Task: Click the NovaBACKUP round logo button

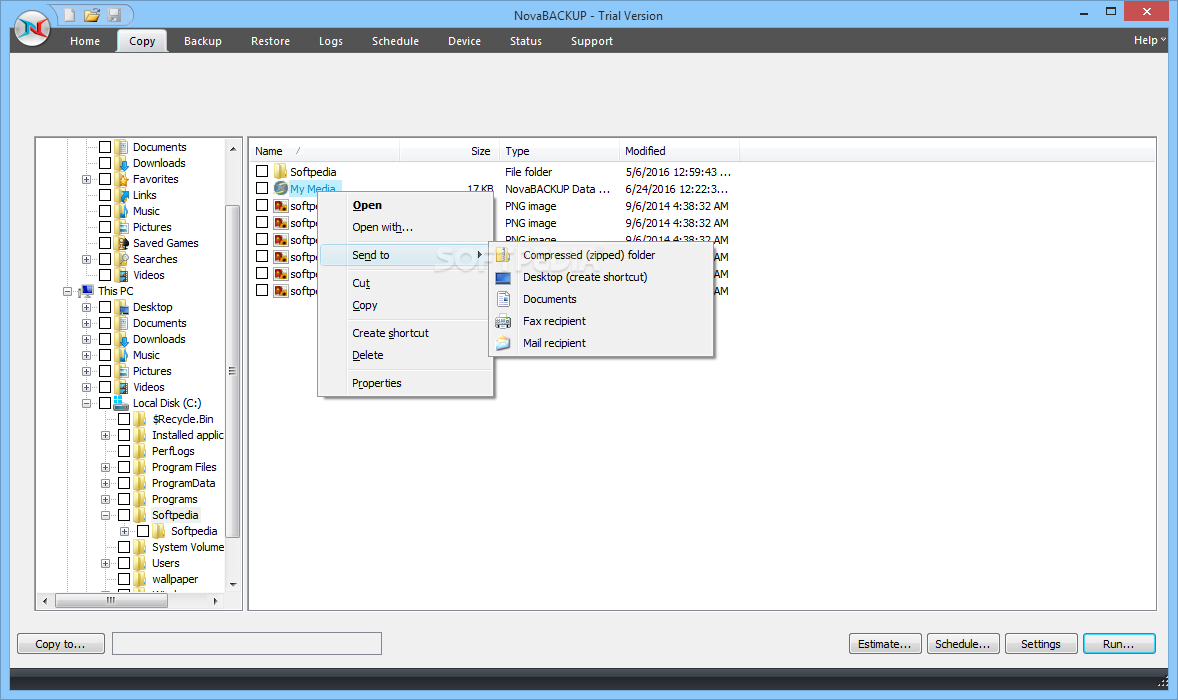Action: pyautogui.click(x=32, y=29)
